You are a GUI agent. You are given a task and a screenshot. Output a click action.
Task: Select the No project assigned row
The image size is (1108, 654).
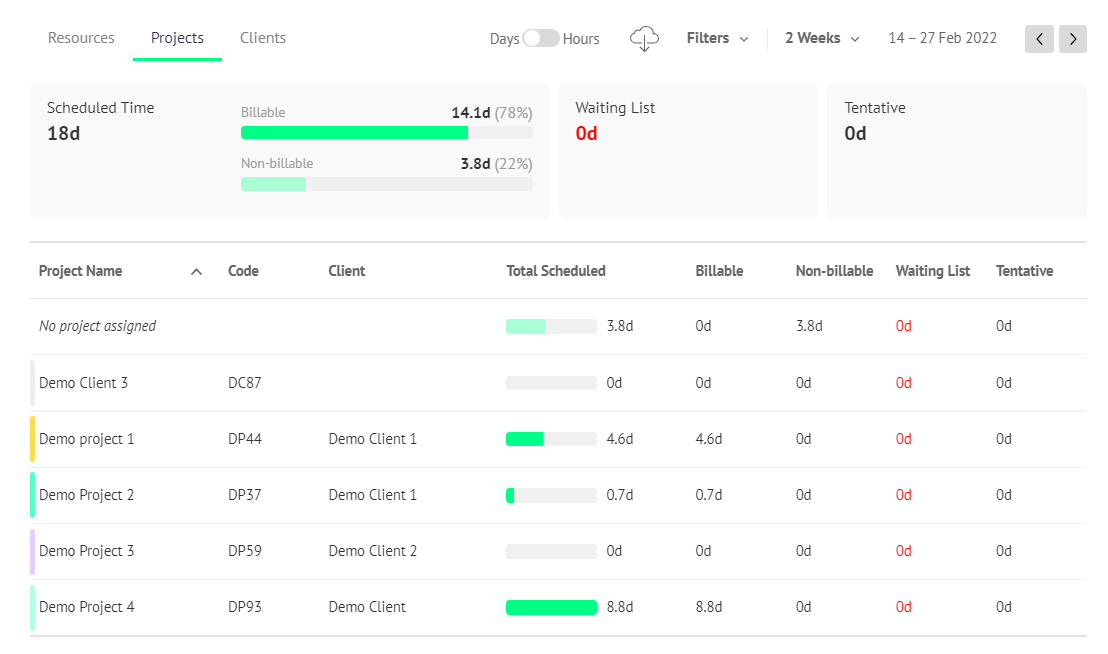pos(97,326)
